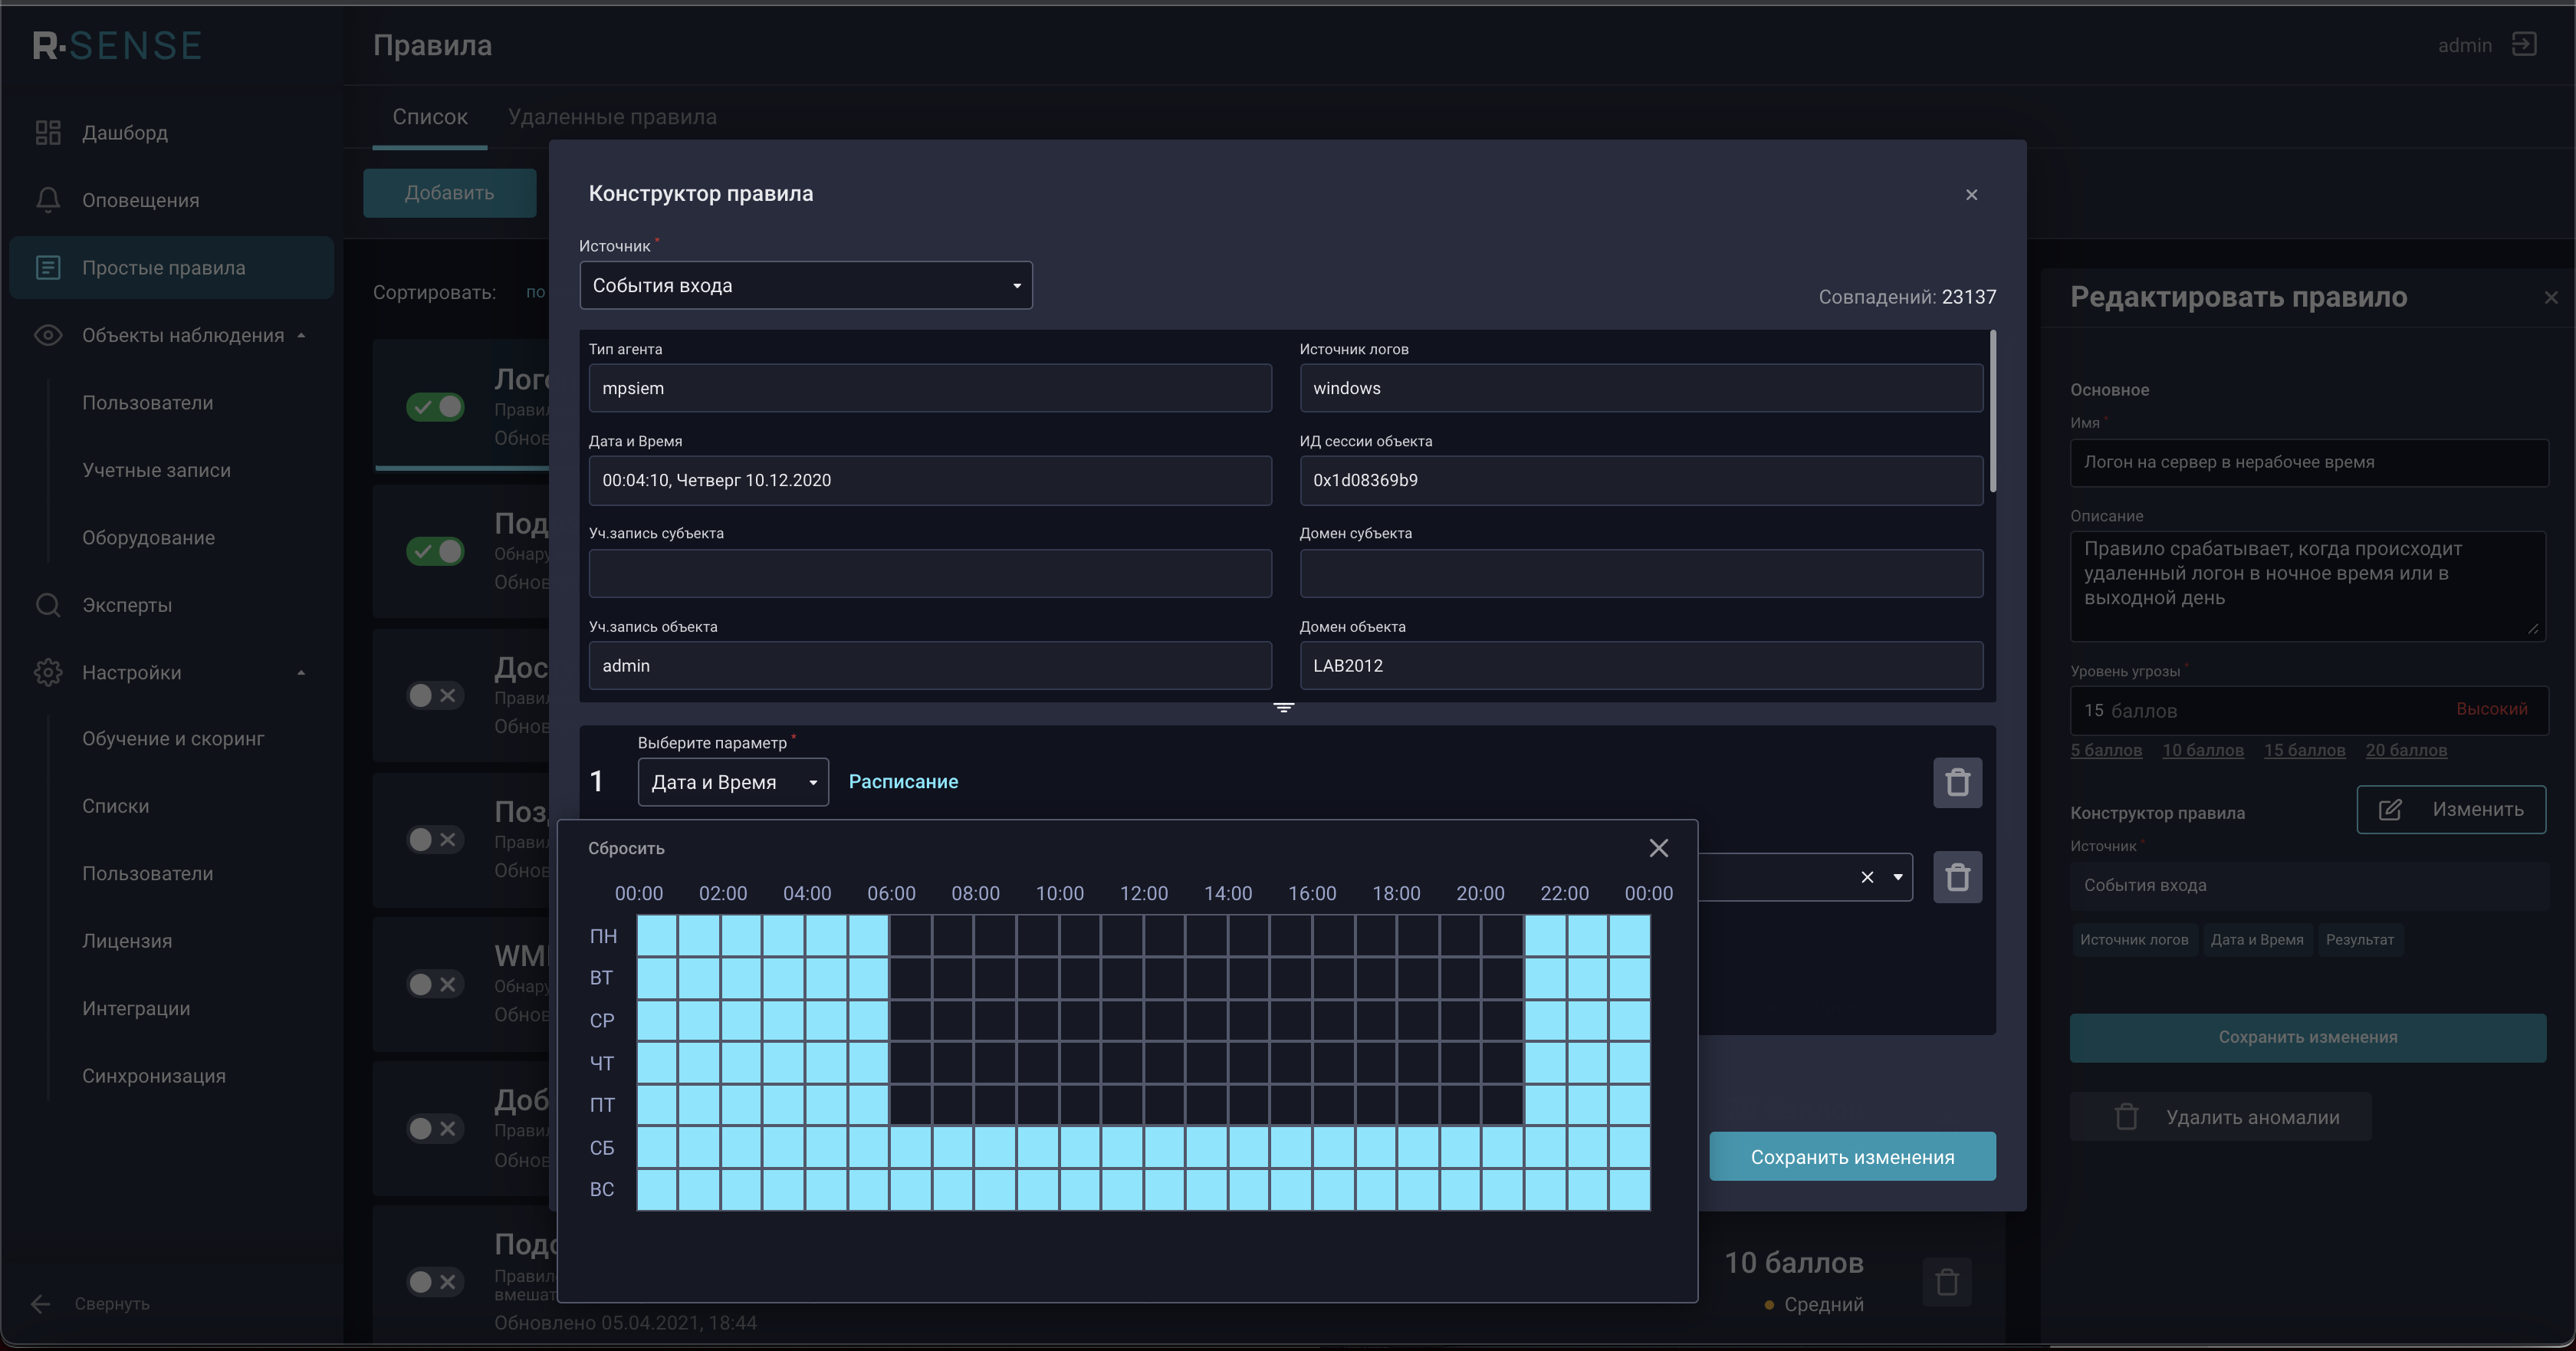Disable the first enabled rule toggle
The image size is (2576, 1351).
435,406
